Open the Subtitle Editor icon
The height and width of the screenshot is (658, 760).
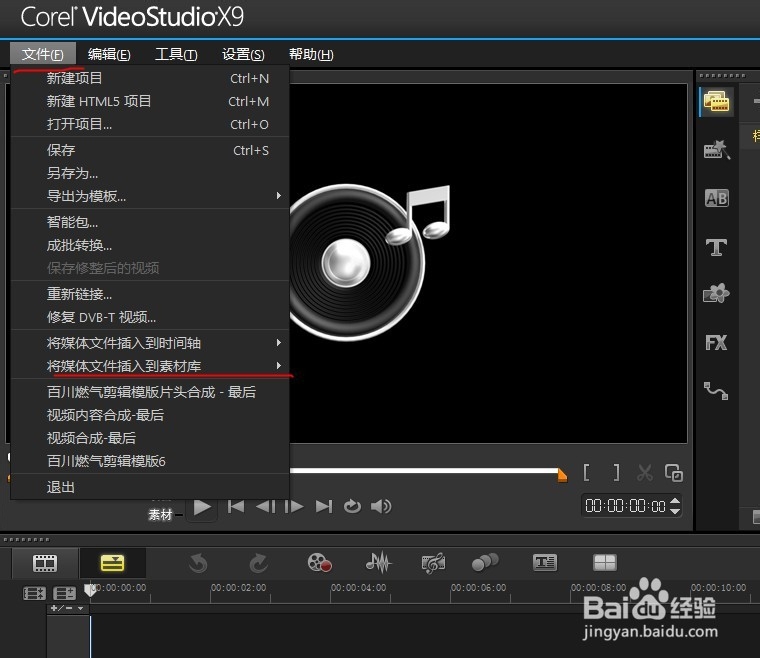tap(545, 563)
